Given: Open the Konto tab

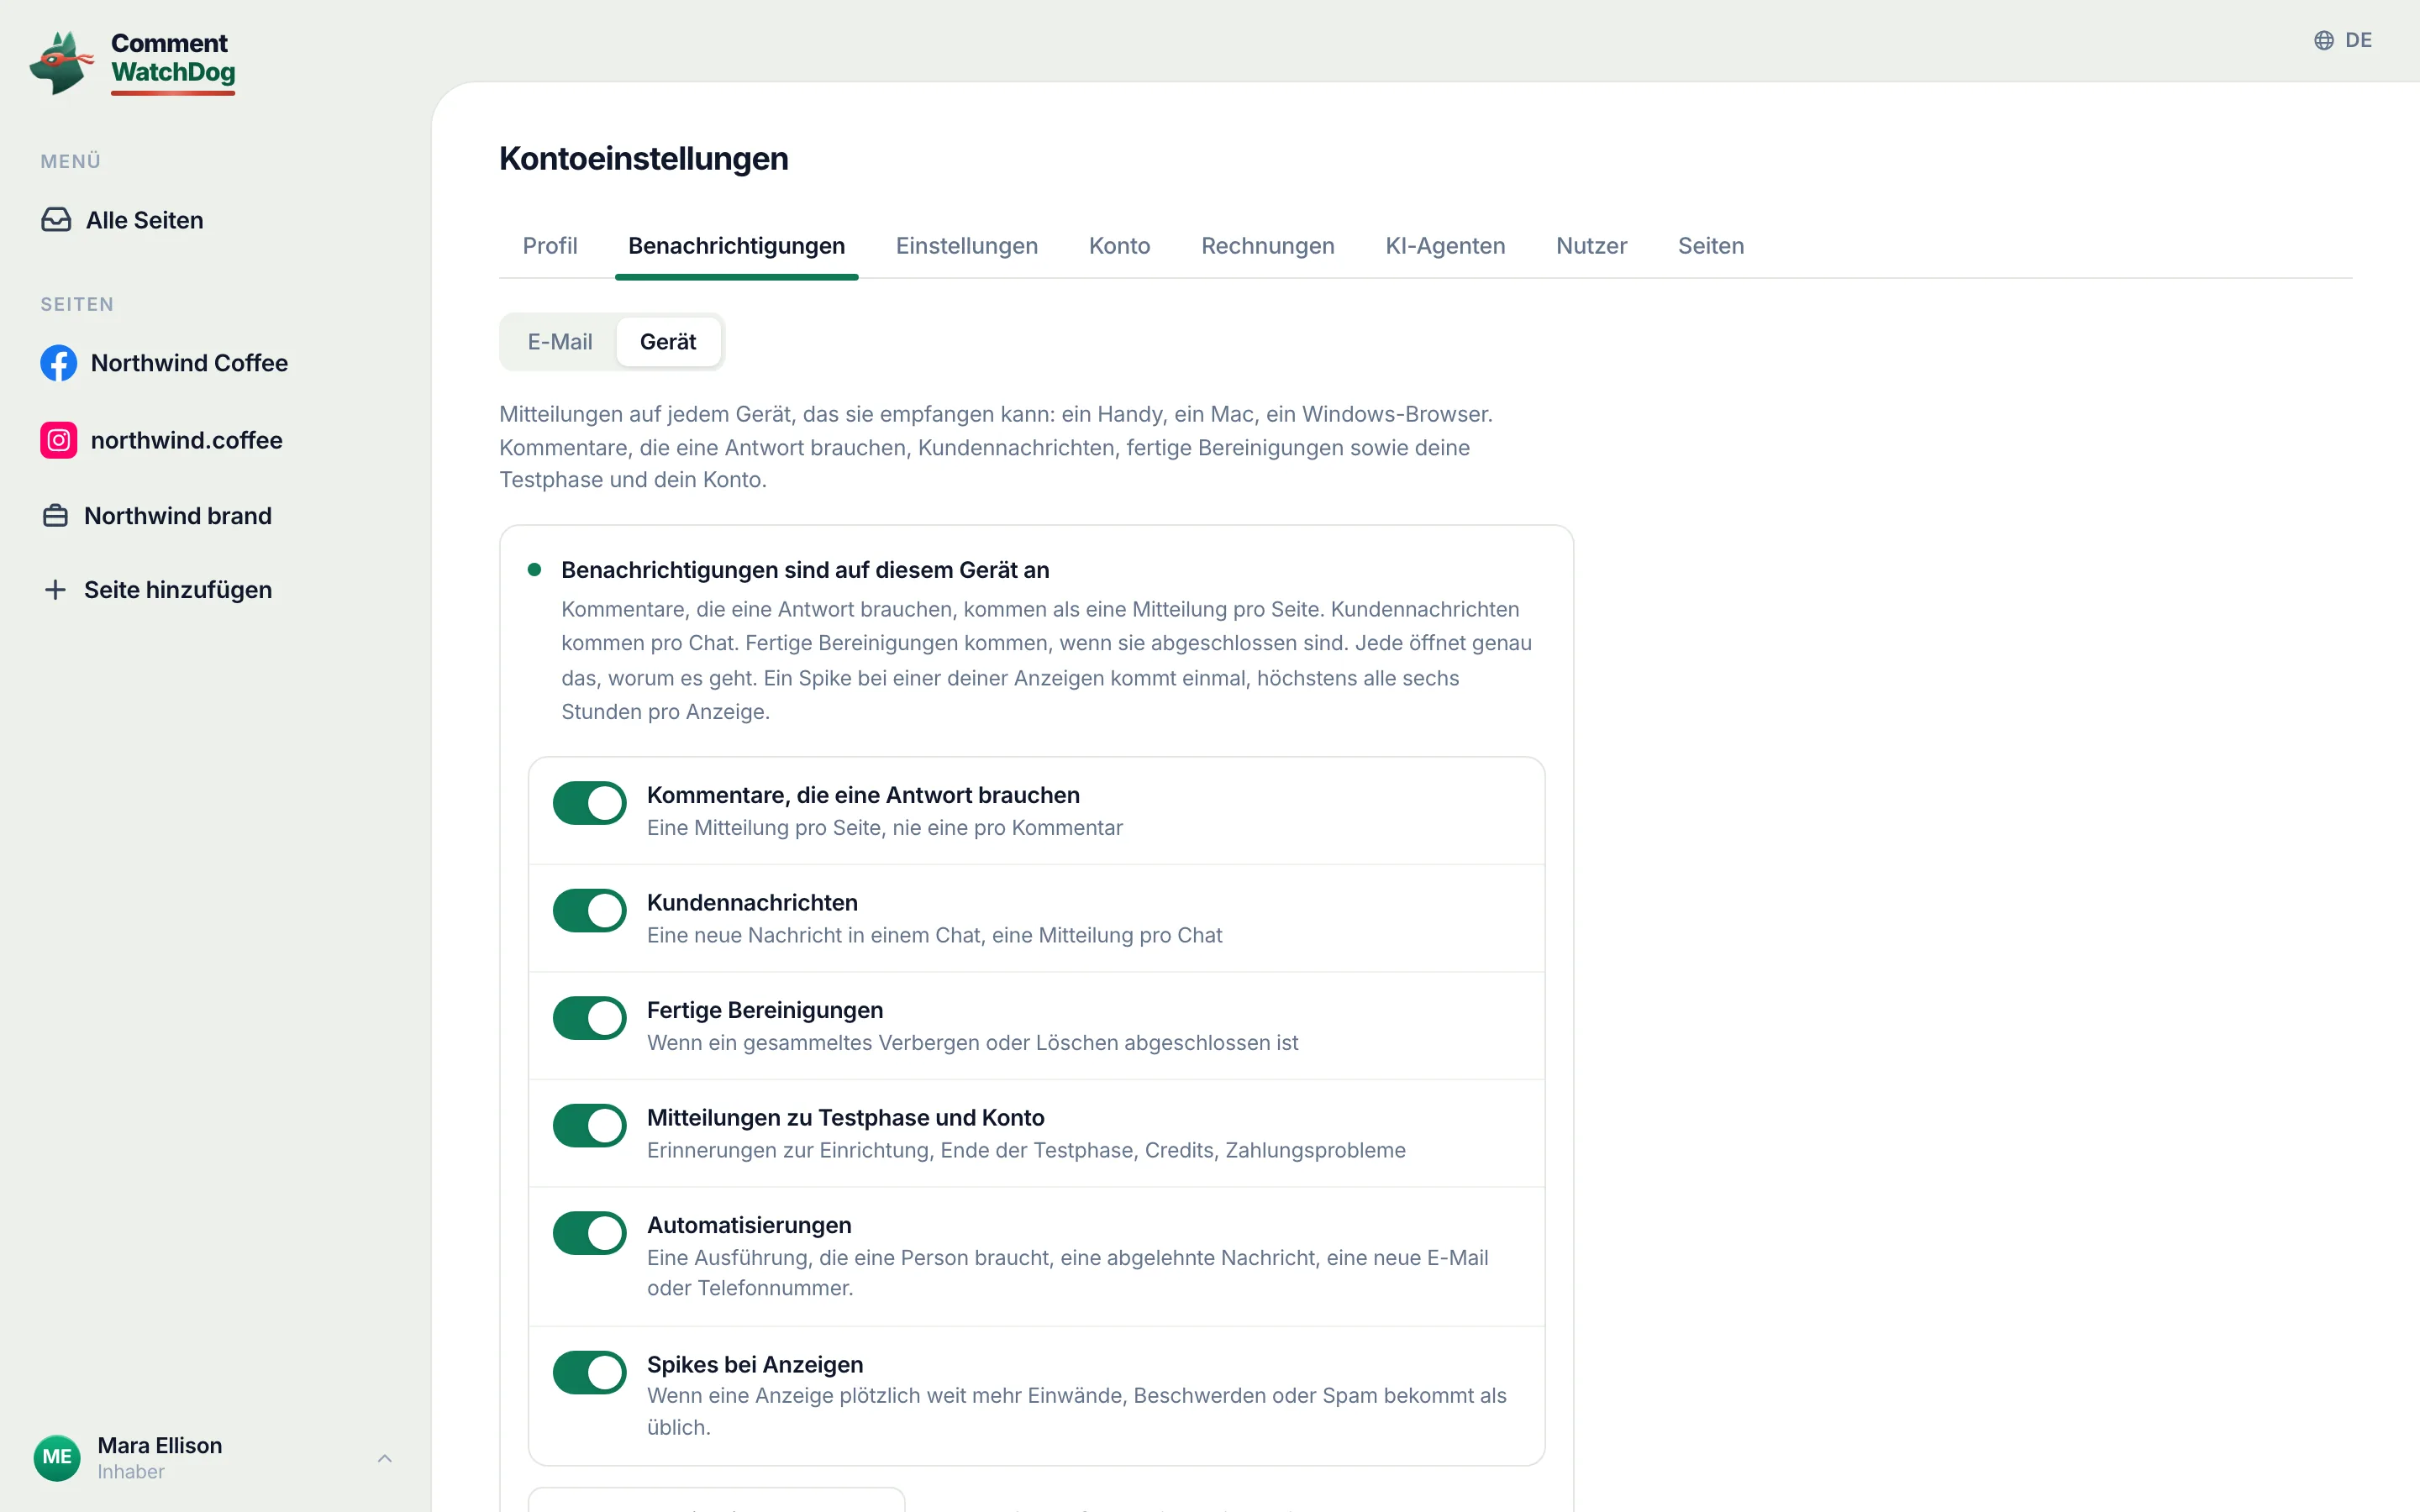Looking at the screenshot, I should coord(1119,246).
